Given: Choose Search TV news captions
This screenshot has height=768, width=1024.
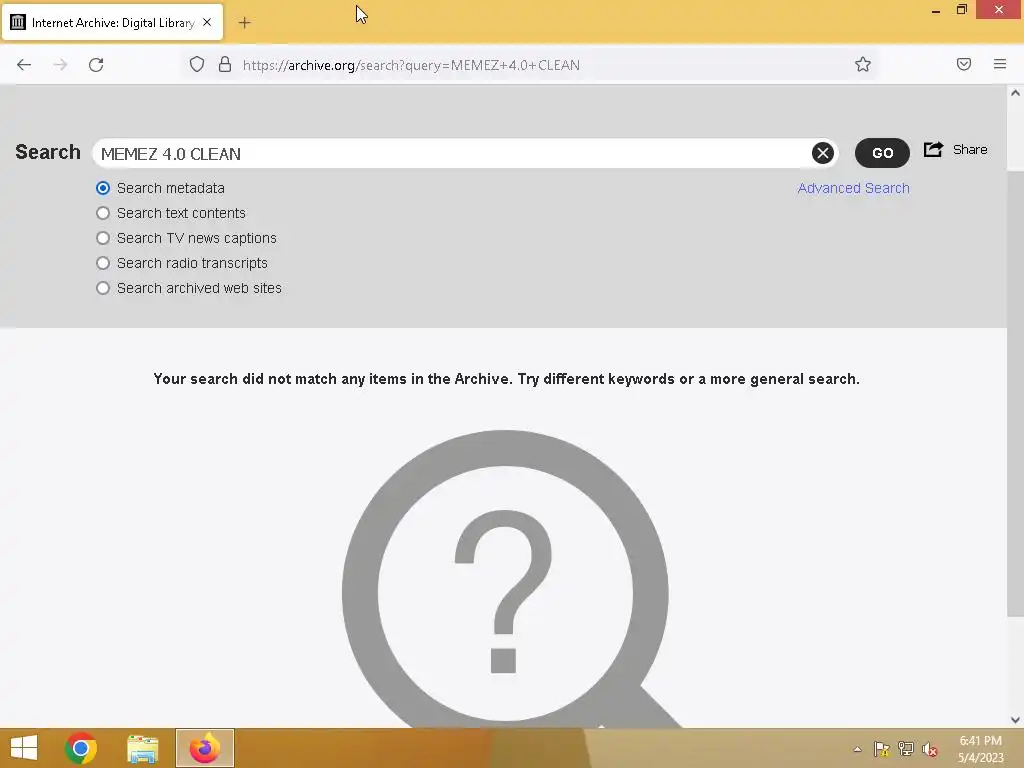Looking at the screenshot, I should point(103,238).
